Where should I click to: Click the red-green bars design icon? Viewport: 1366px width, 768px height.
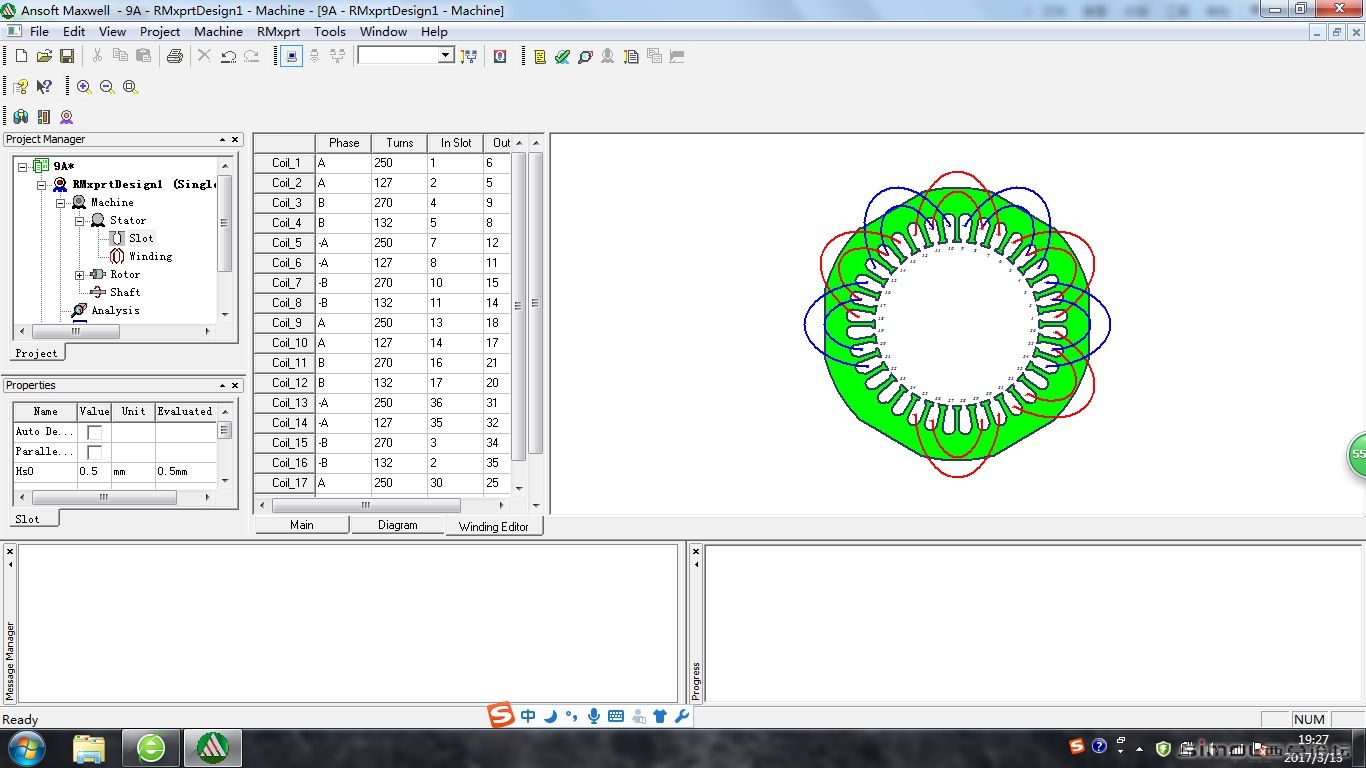44,117
